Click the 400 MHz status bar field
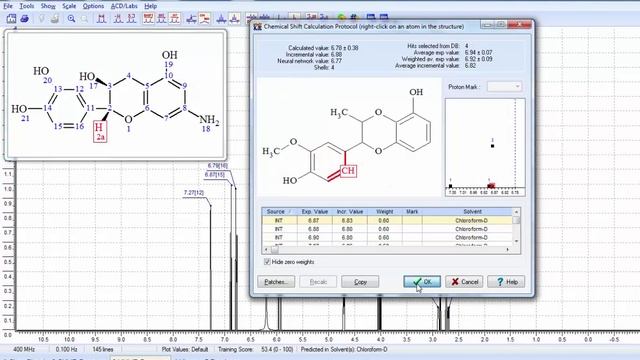This screenshot has height=360, width=640. coord(24,349)
